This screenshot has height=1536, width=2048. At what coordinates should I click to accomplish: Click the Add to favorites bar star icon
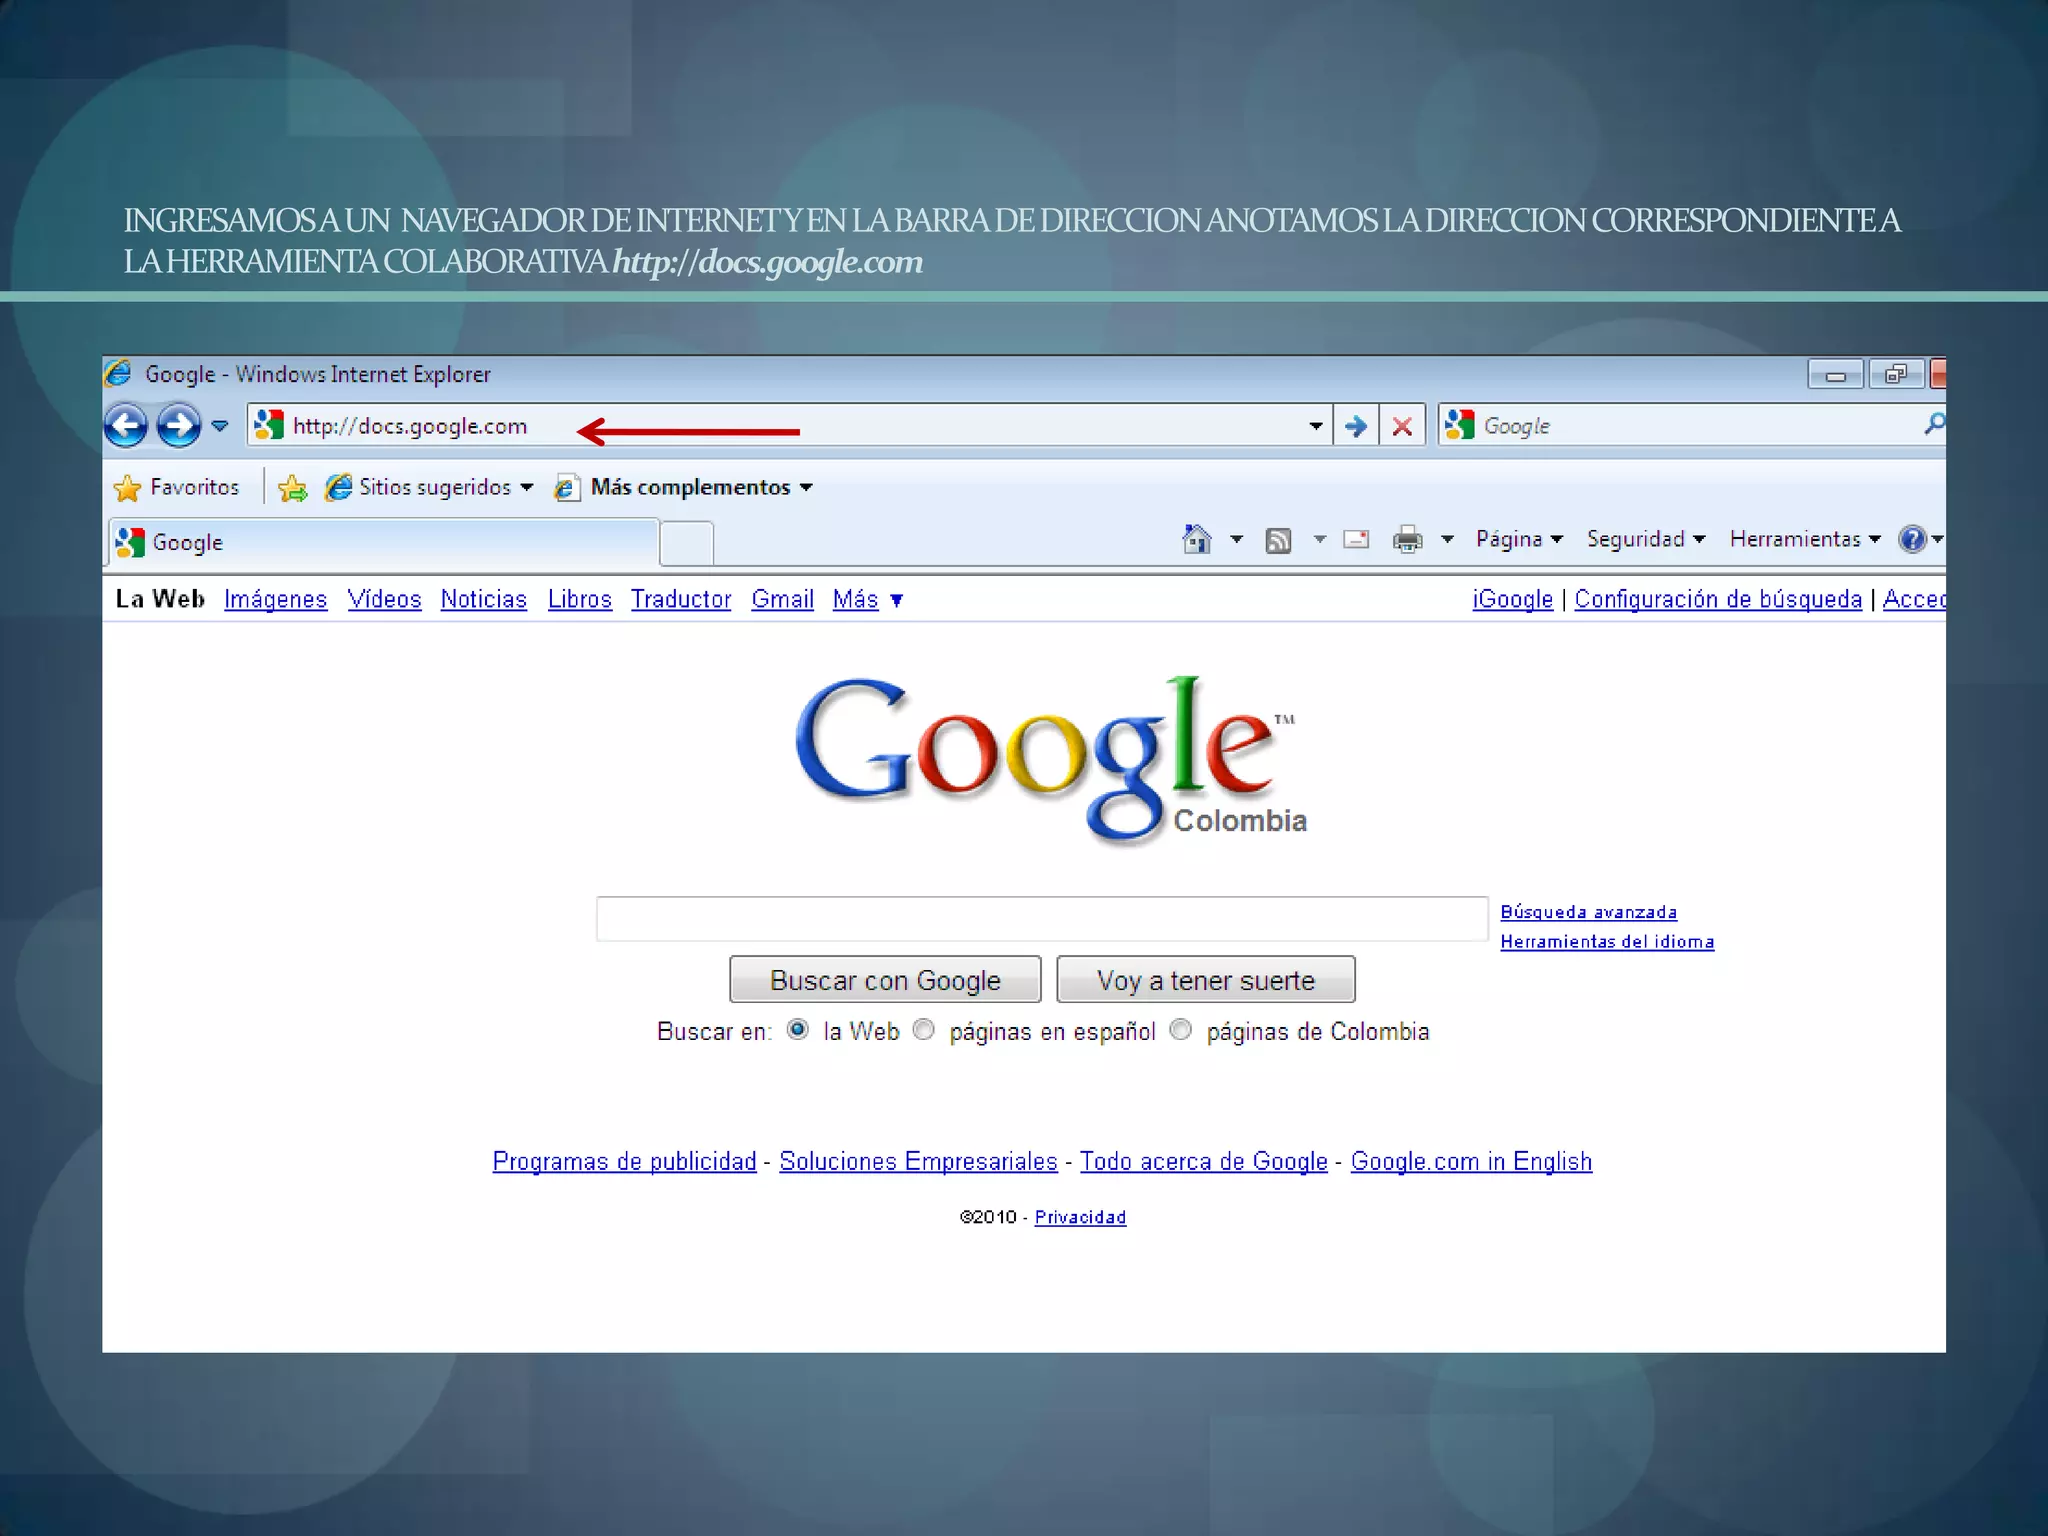click(x=292, y=487)
